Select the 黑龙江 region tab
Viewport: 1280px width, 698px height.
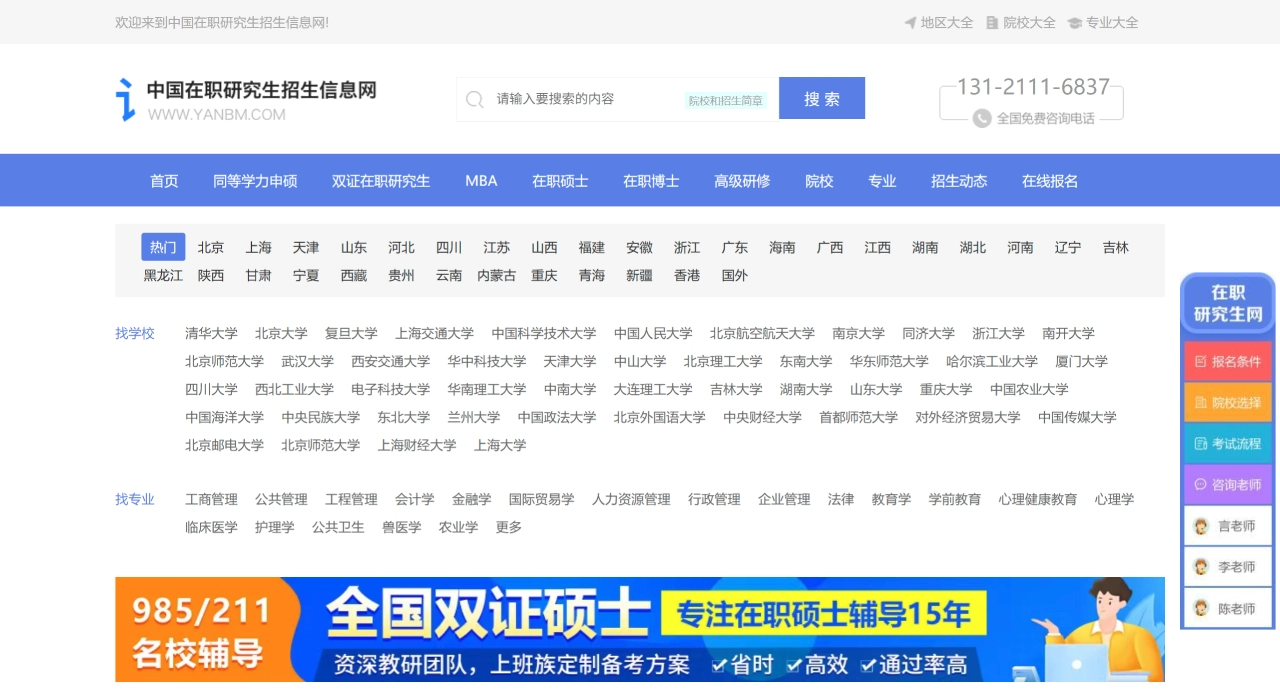point(163,275)
